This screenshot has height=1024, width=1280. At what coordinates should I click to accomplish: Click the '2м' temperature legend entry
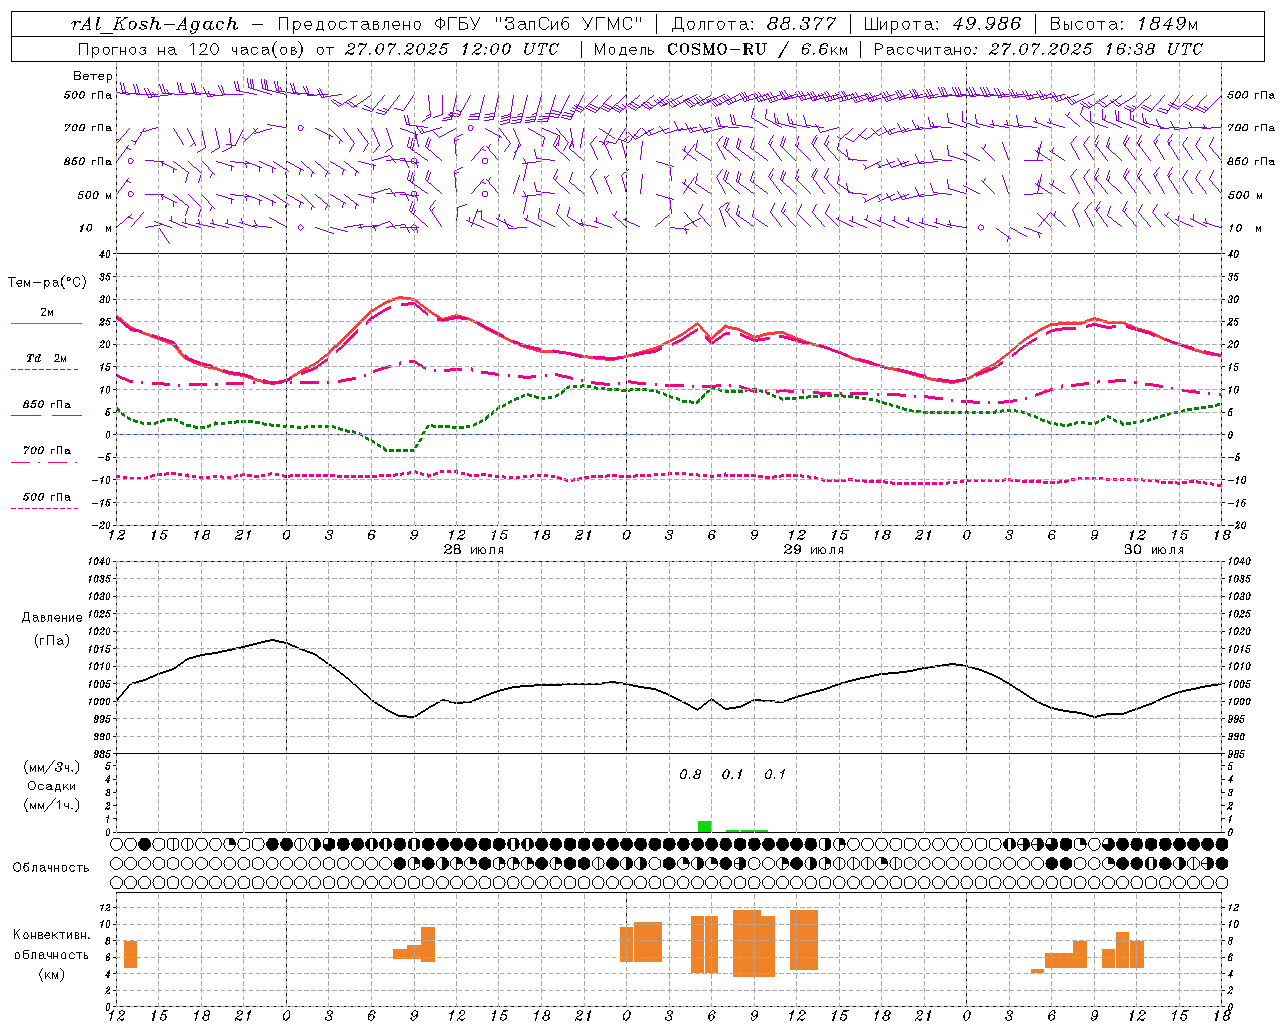point(47,313)
